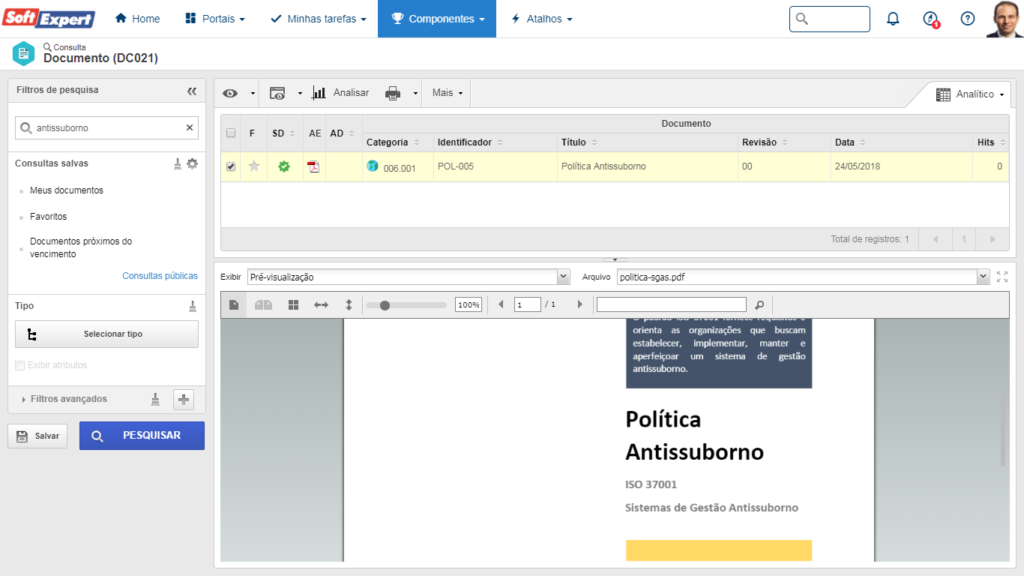The height and width of the screenshot is (576, 1024).
Task: Toggle the select-all checkbox in table header
Action: [x=231, y=133]
